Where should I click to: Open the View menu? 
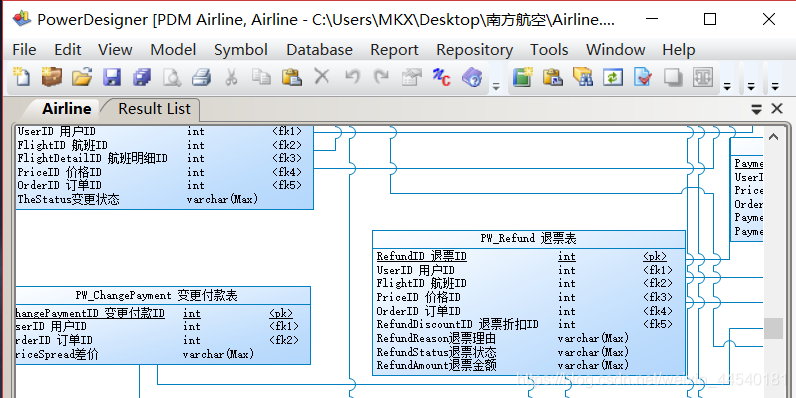(x=115, y=50)
